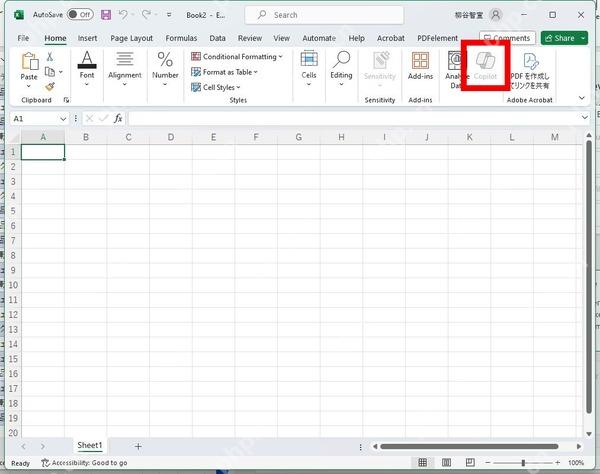Click the Undo arrow icon

[x=123, y=15]
